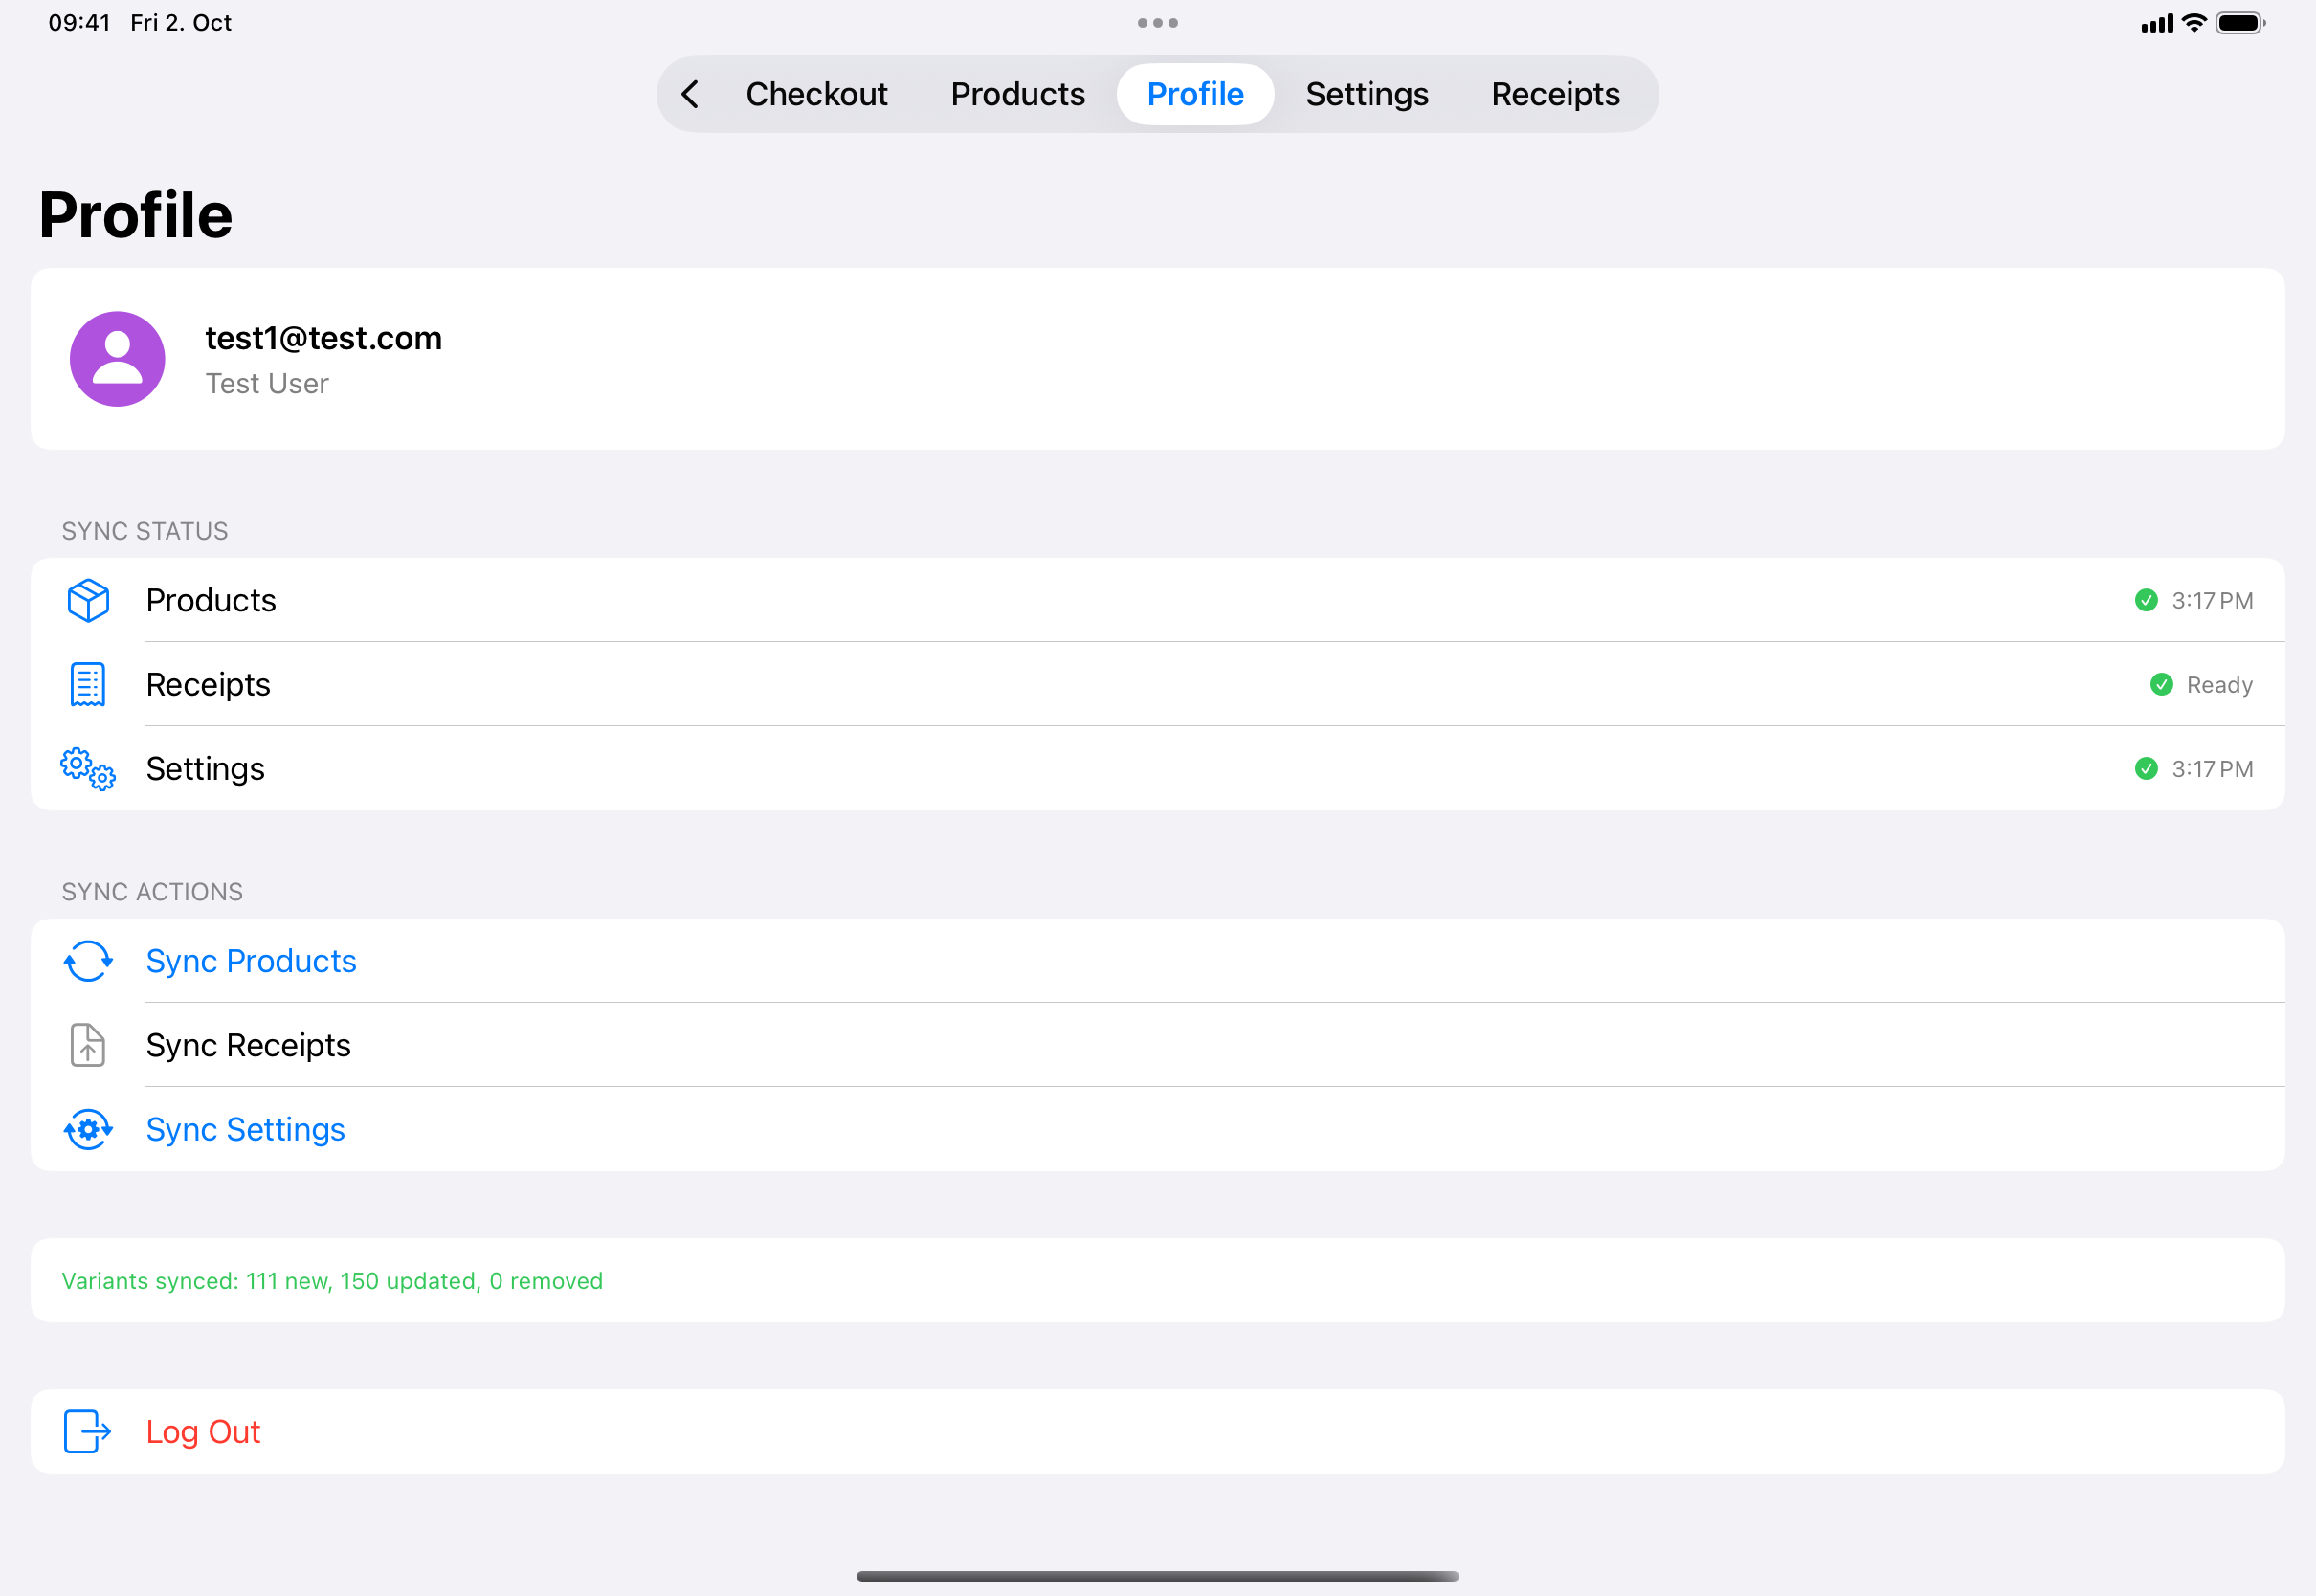
Task: Select the Settings sync status row label
Action: tap(205, 768)
